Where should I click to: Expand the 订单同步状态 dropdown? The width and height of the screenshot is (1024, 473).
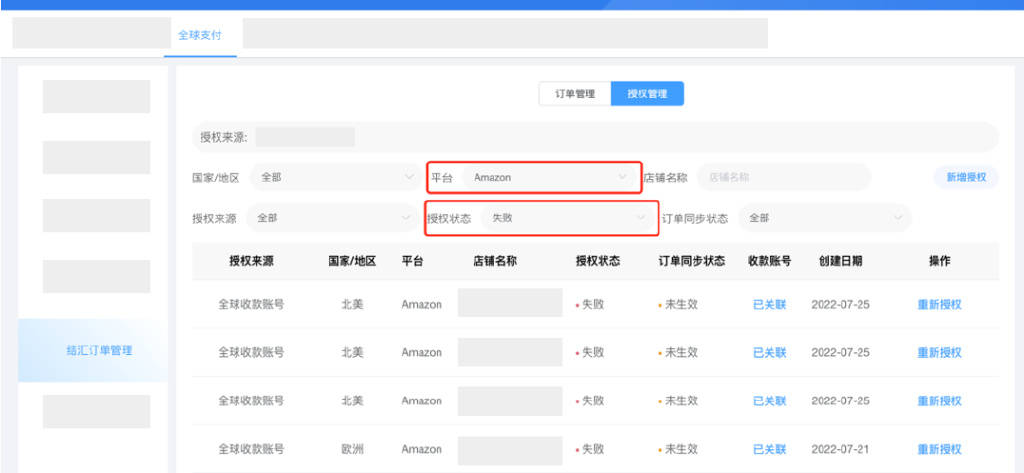(824, 217)
